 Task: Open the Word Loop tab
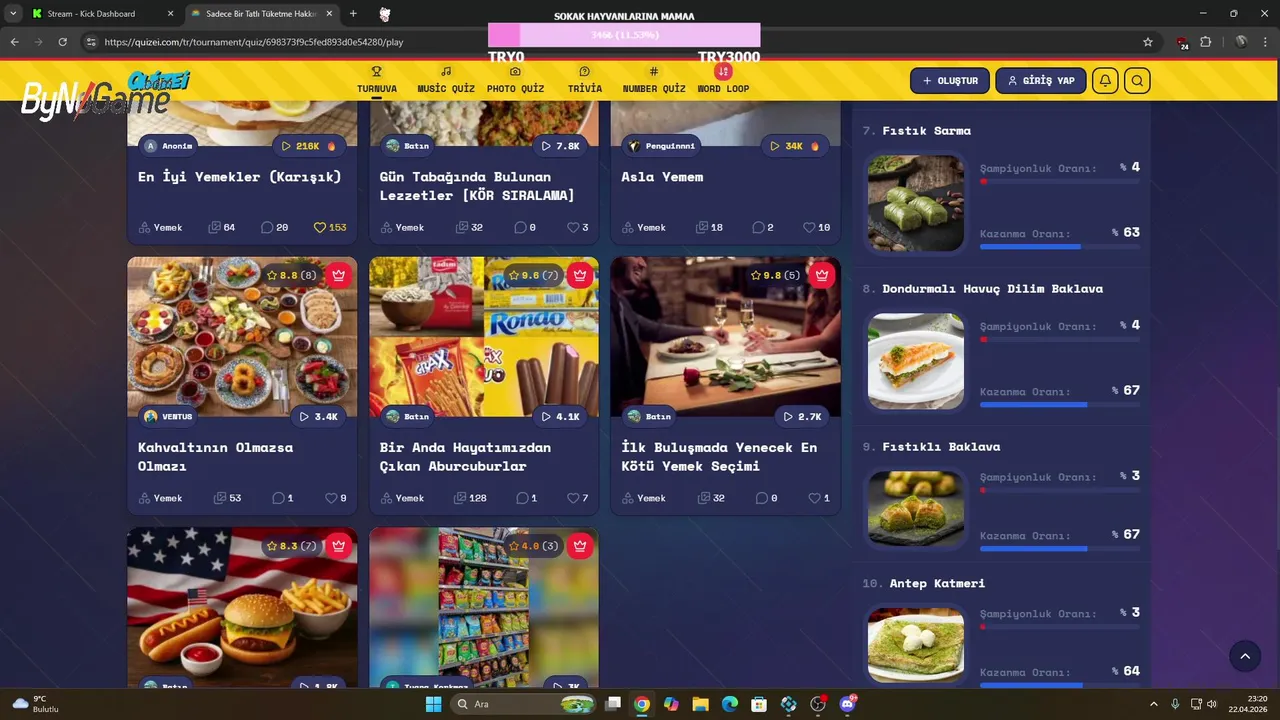(x=723, y=80)
